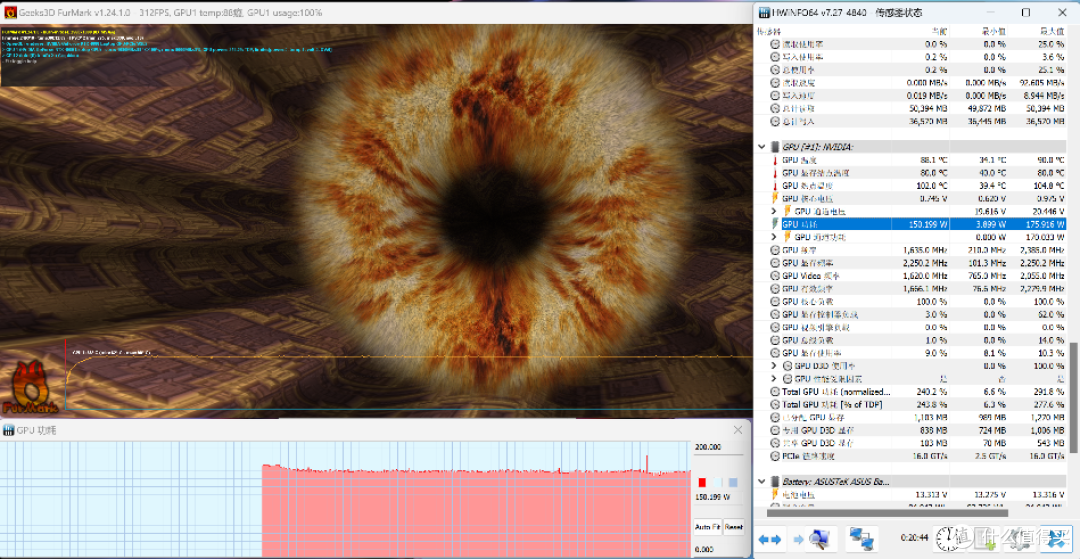Select the highlighted GPU power 150.199 W row
The height and width of the screenshot is (559, 1080).
pos(911,224)
